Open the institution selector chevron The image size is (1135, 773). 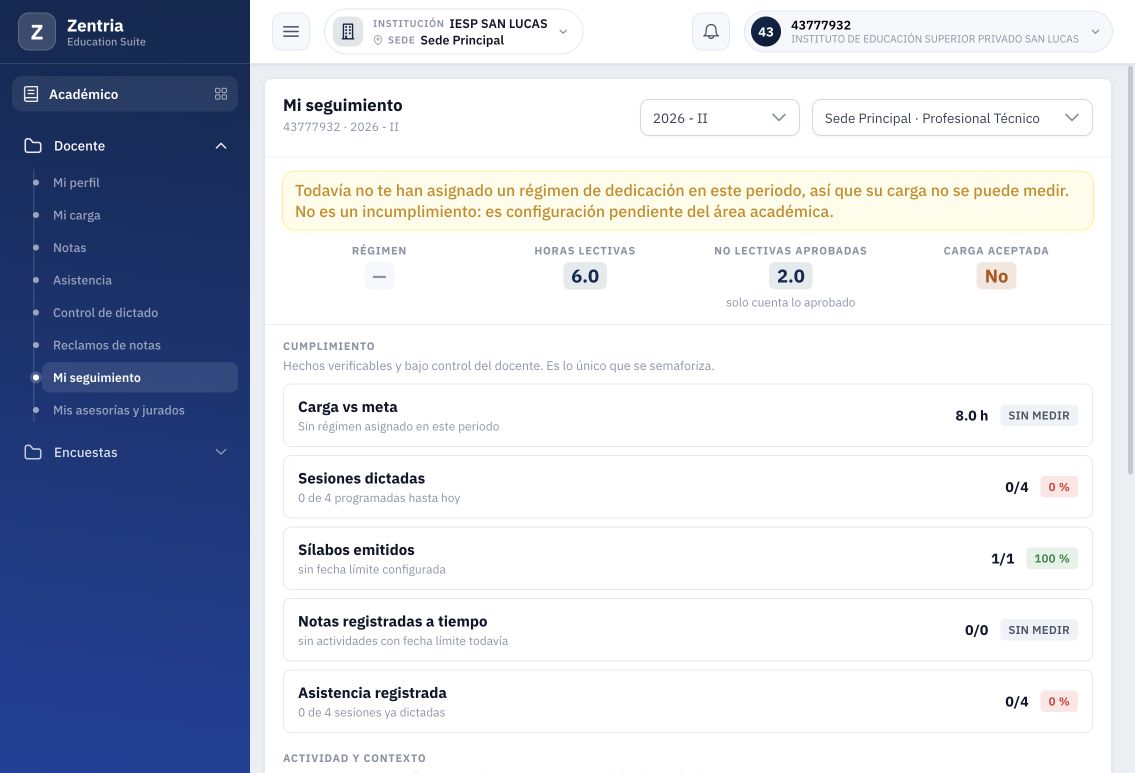point(562,32)
